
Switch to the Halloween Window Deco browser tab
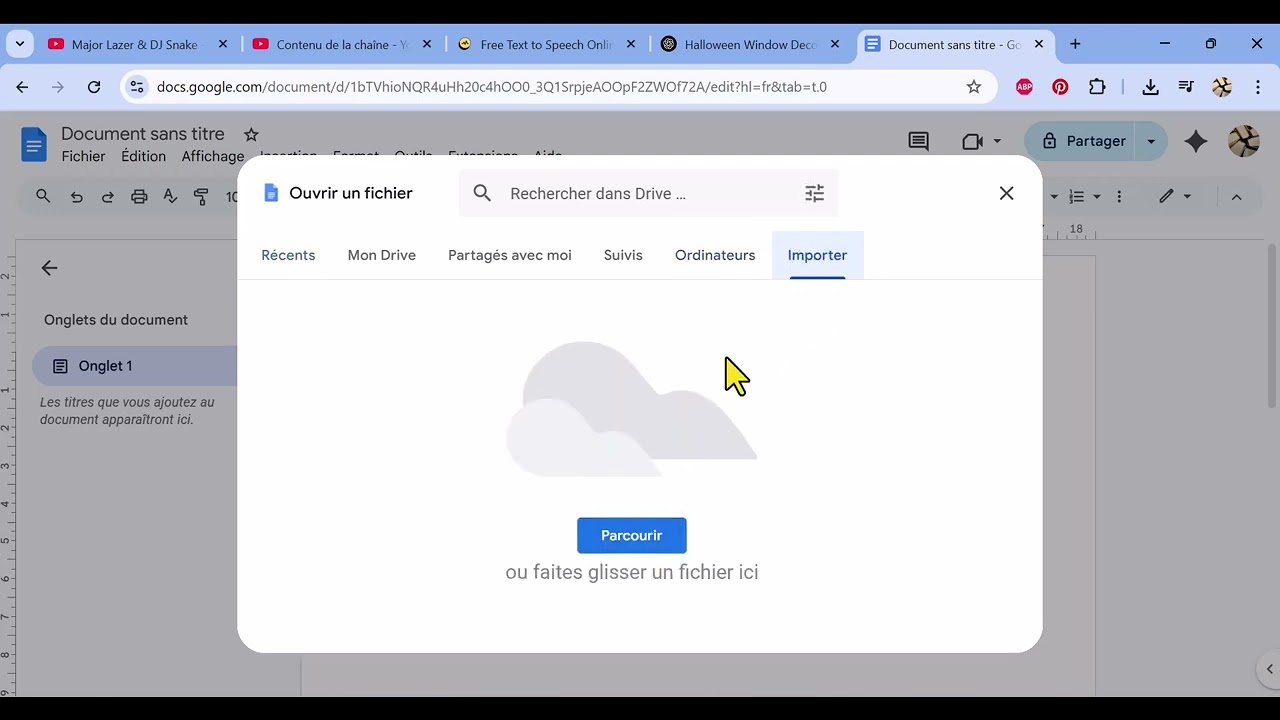[751, 45]
